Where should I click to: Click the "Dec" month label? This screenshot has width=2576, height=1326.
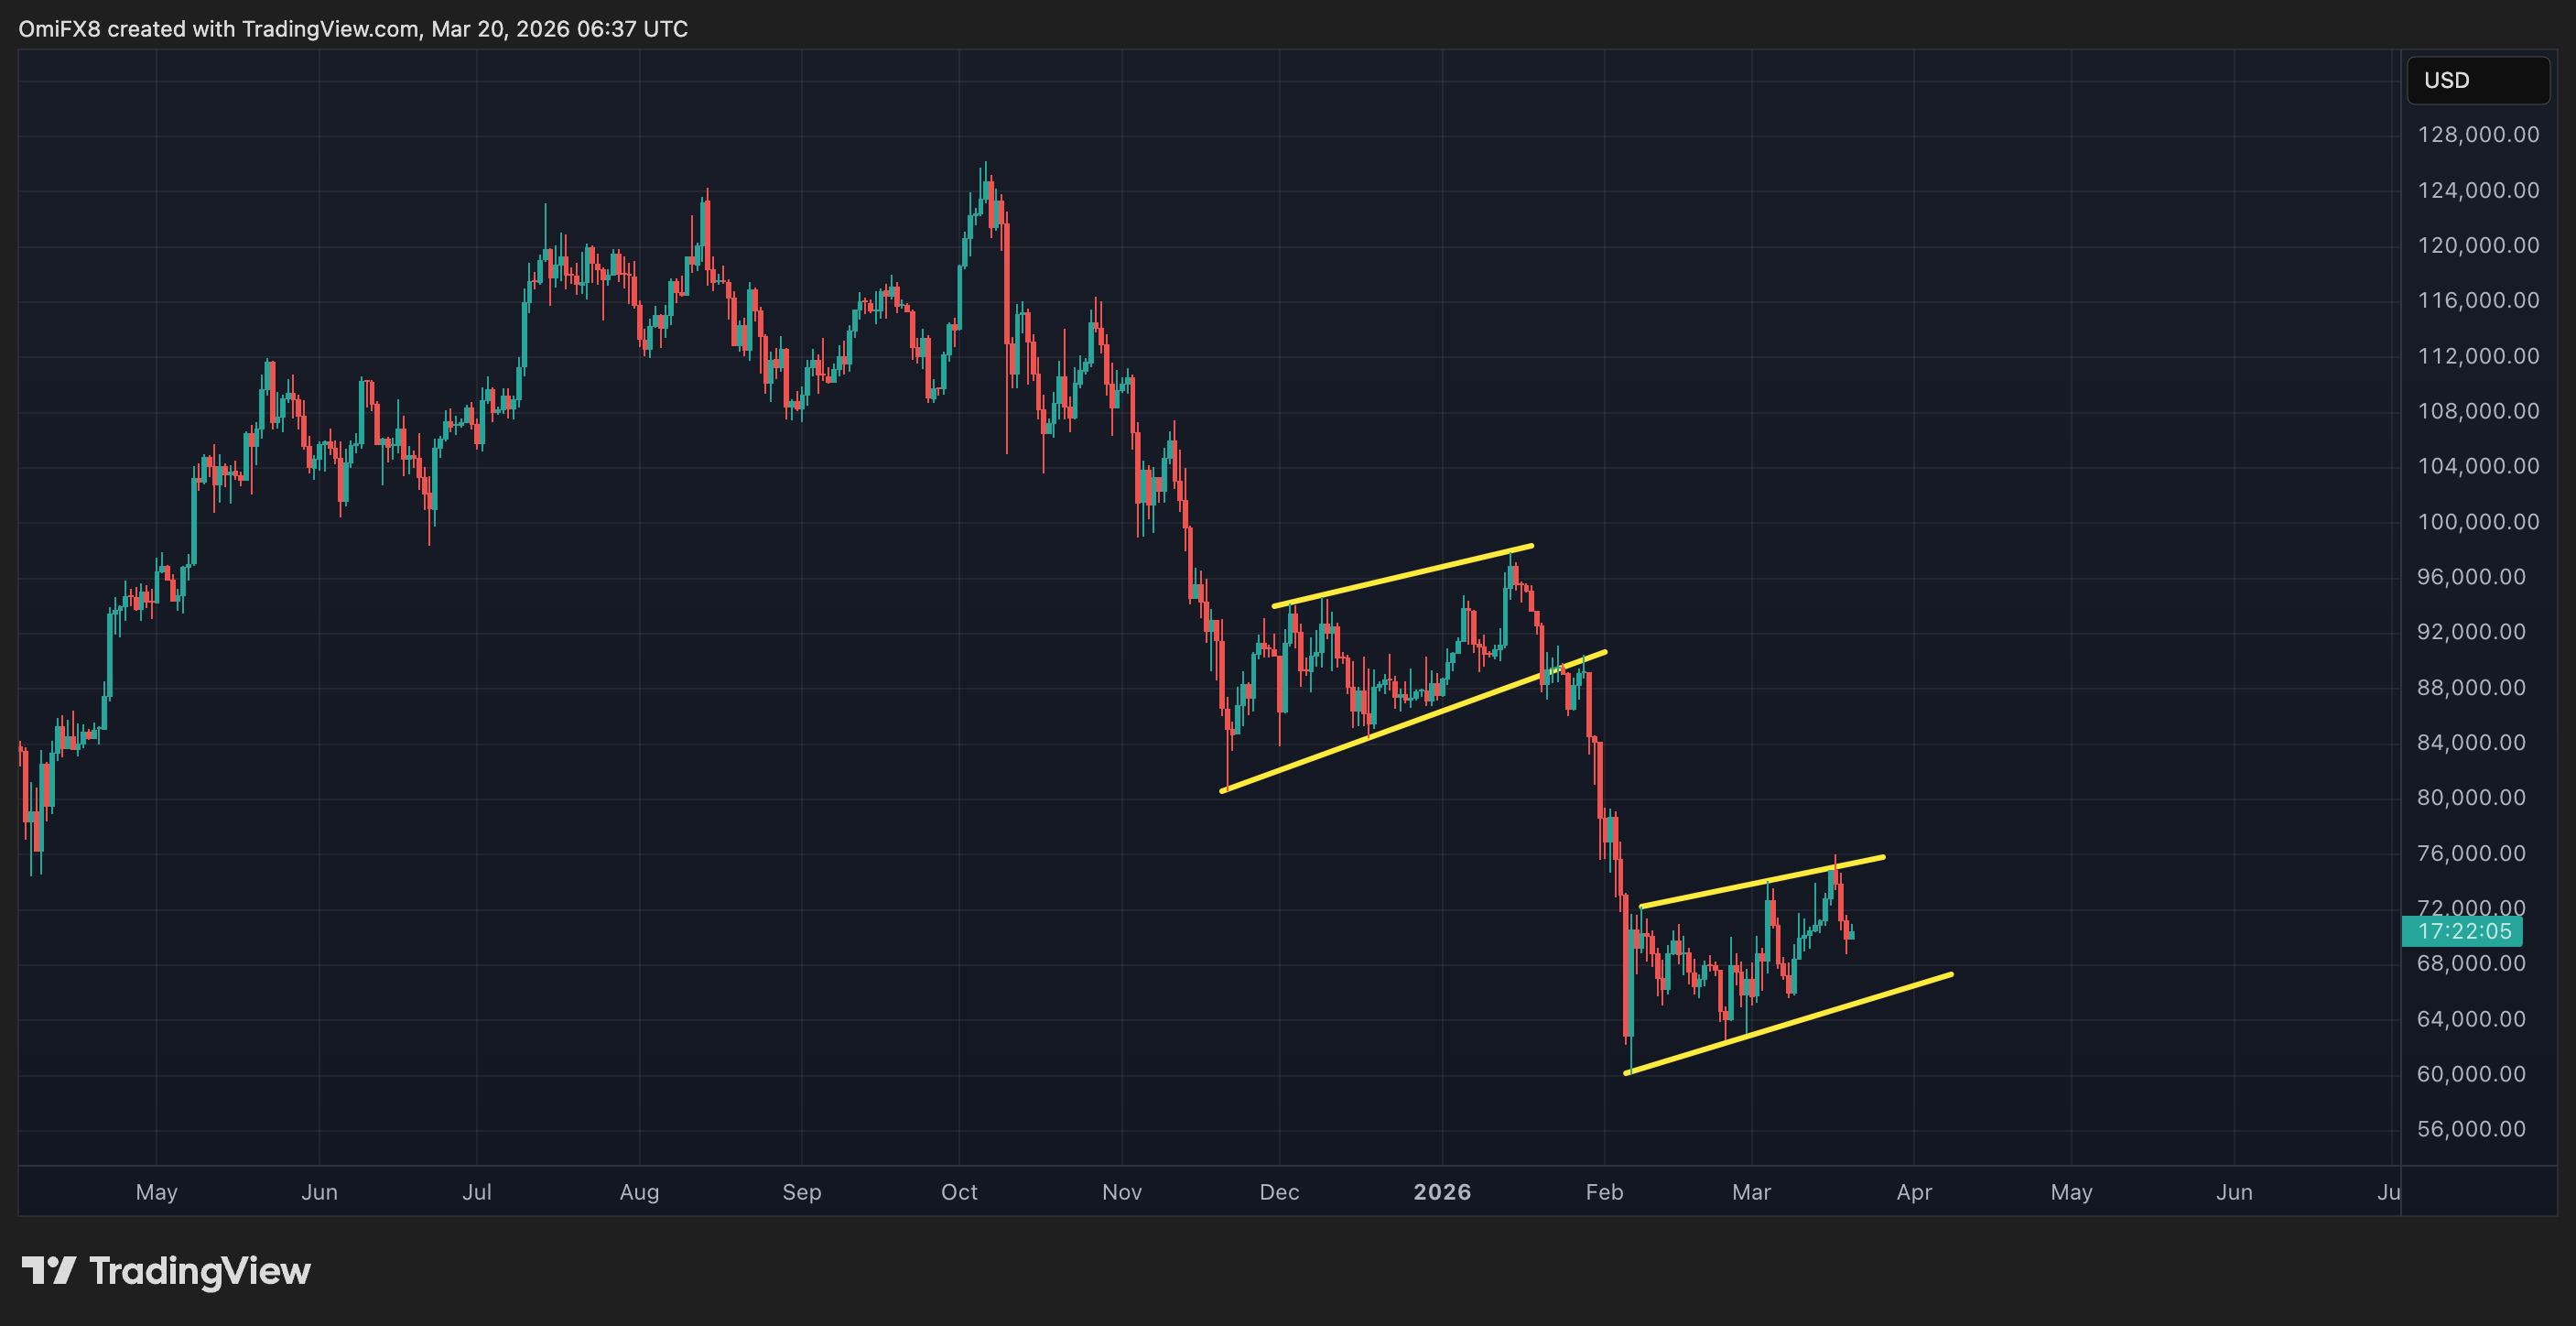point(1280,1192)
